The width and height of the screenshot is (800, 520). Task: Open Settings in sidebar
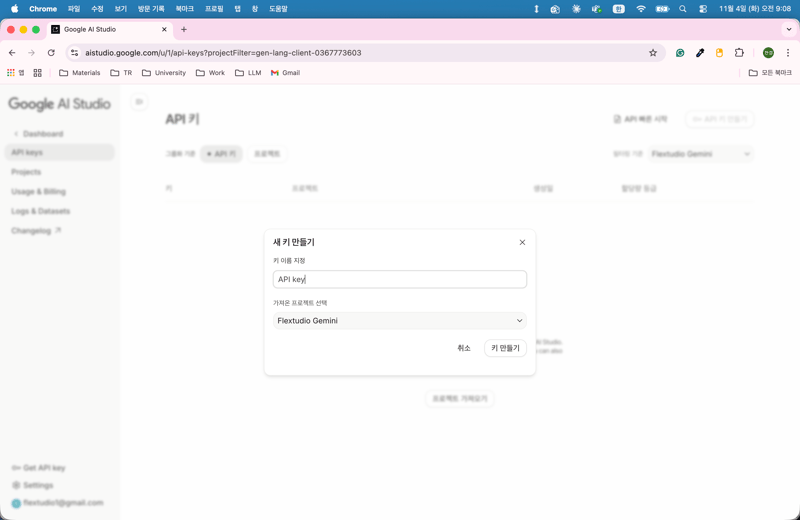(x=33, y=485)
